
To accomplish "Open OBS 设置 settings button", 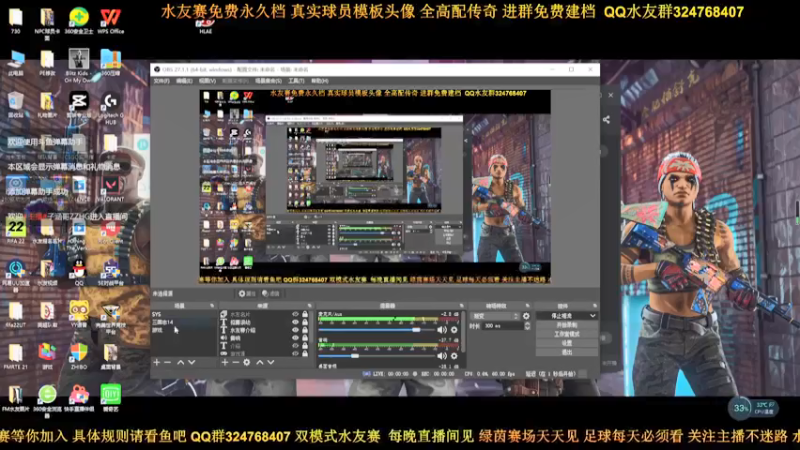I will point(566,343).
